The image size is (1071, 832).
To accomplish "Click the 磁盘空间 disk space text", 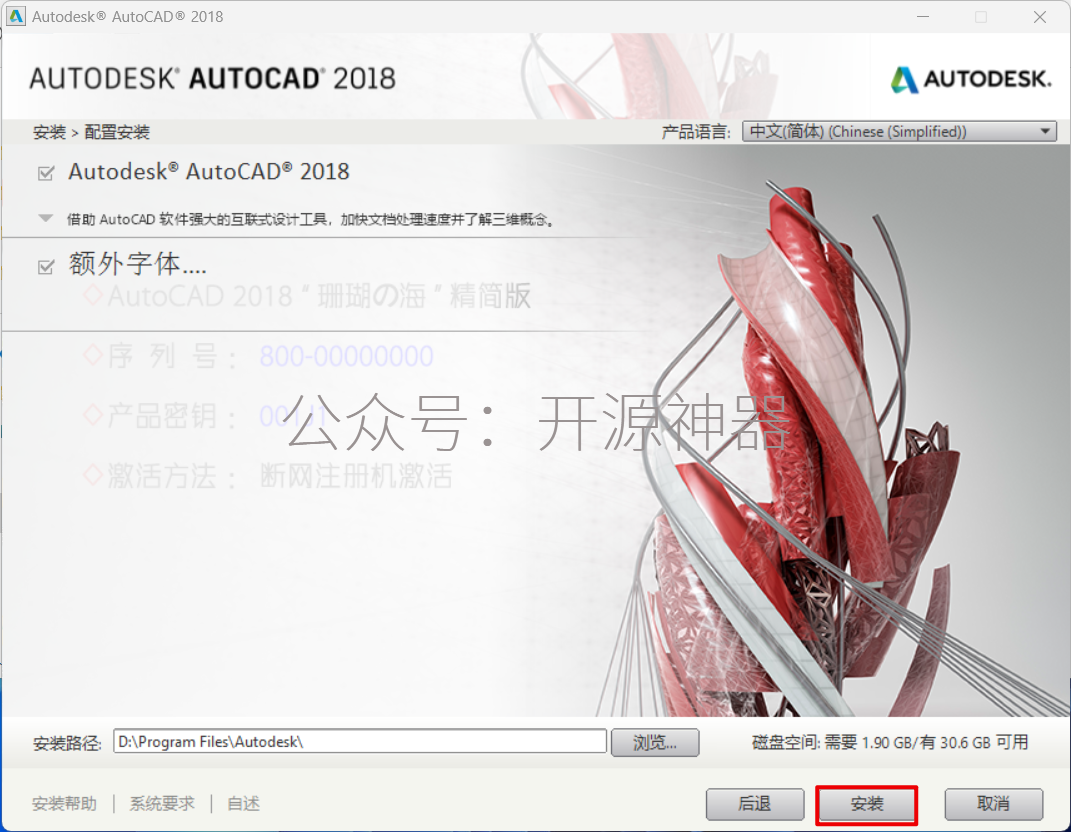I will (890, 743).
